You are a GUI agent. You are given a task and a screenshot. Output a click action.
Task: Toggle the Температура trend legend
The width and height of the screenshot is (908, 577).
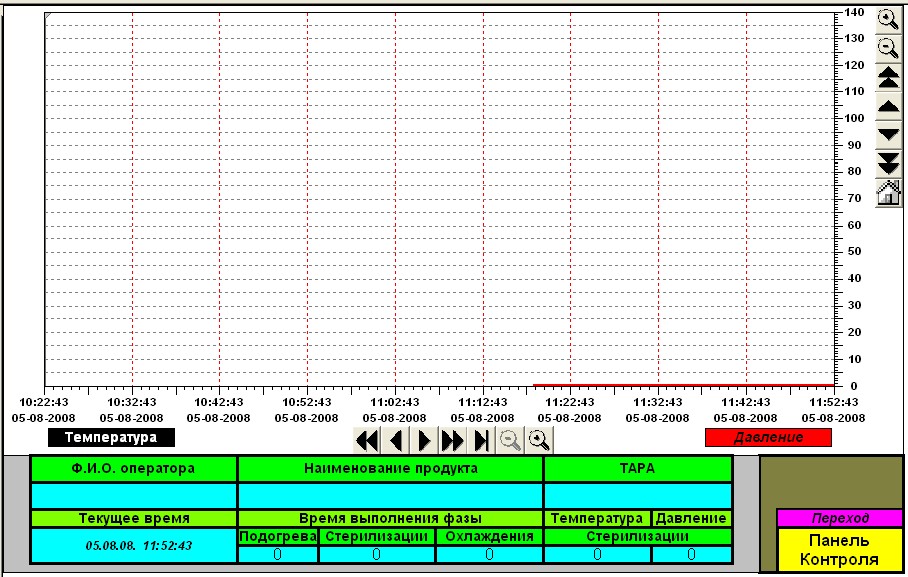point(111,438)
